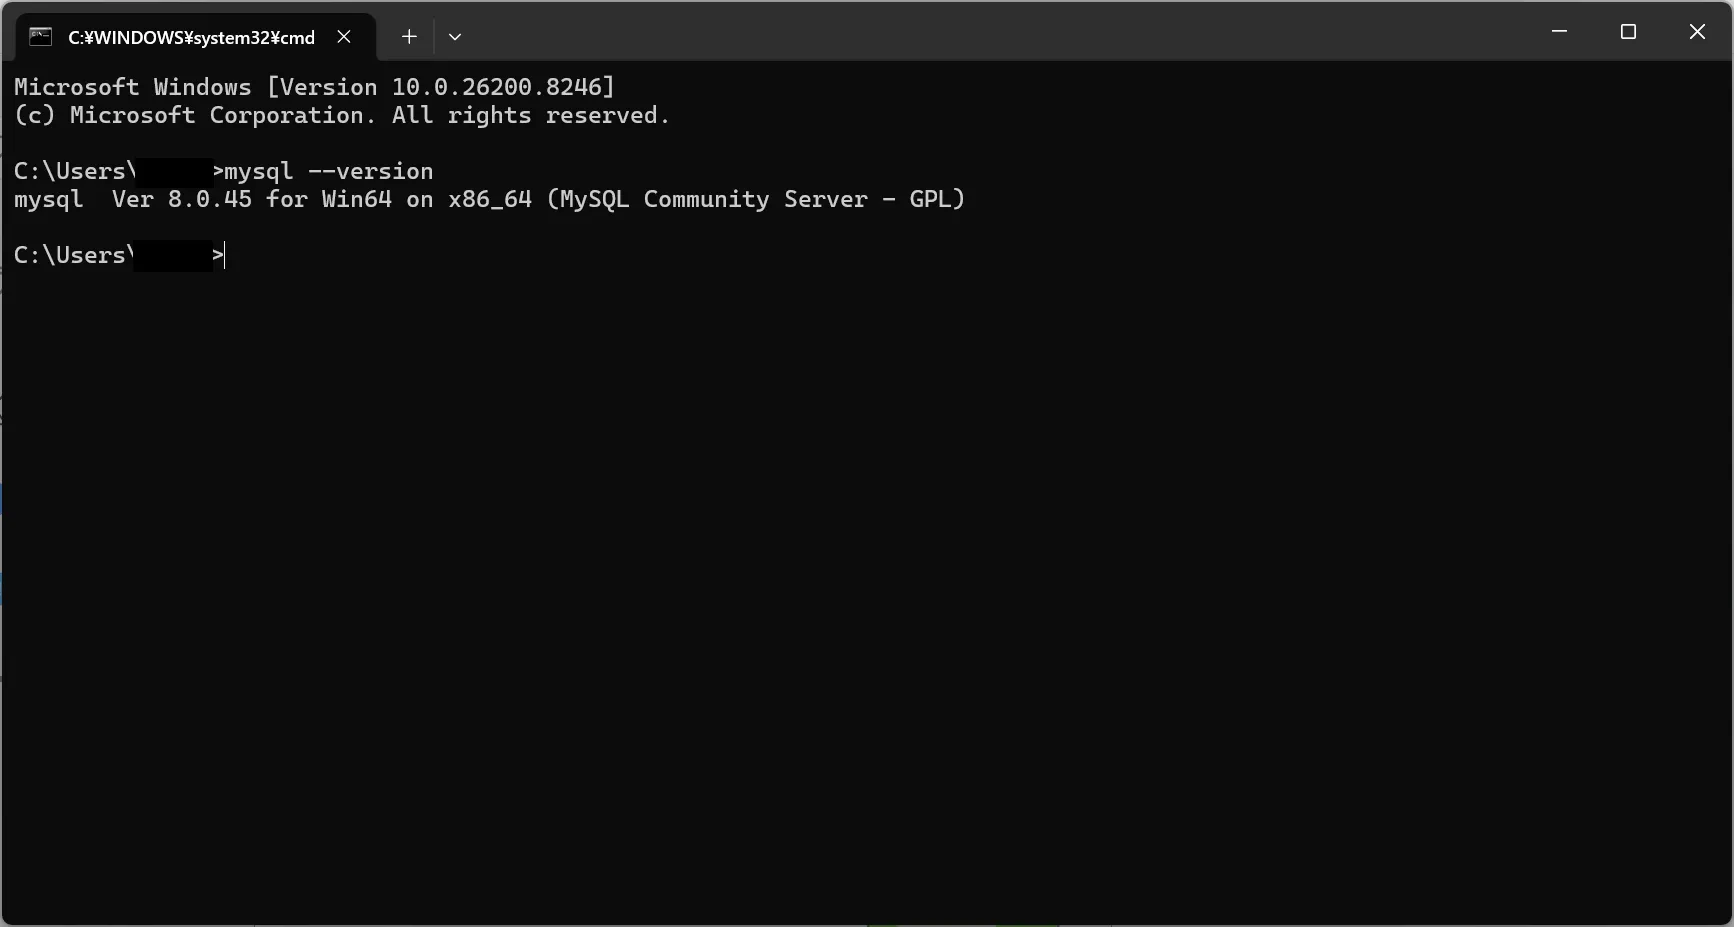Open a new tab with the plus button
Viewport: 1734px width, 927px height.
[409, 37]
